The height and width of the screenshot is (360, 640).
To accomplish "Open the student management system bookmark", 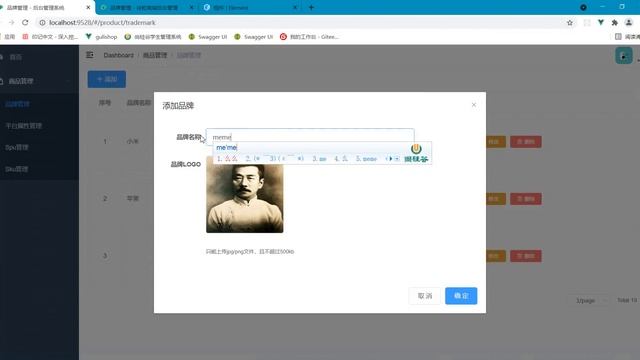I will (153, 37).
